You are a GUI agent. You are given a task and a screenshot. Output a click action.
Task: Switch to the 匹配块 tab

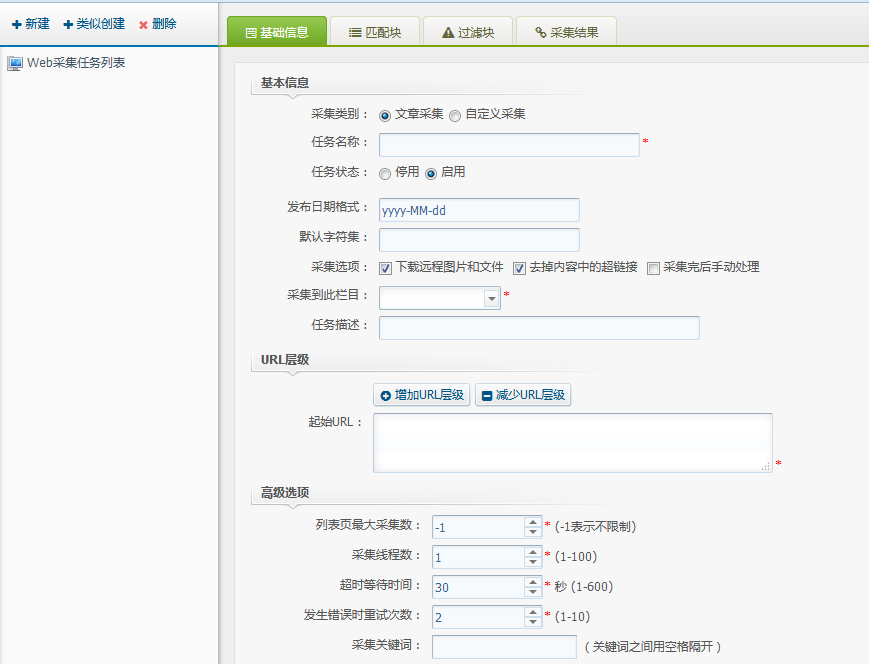[375, 32]
